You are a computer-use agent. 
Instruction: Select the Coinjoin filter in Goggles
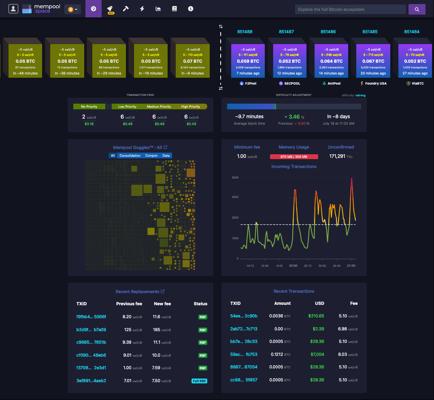click(x=151, y=156)
